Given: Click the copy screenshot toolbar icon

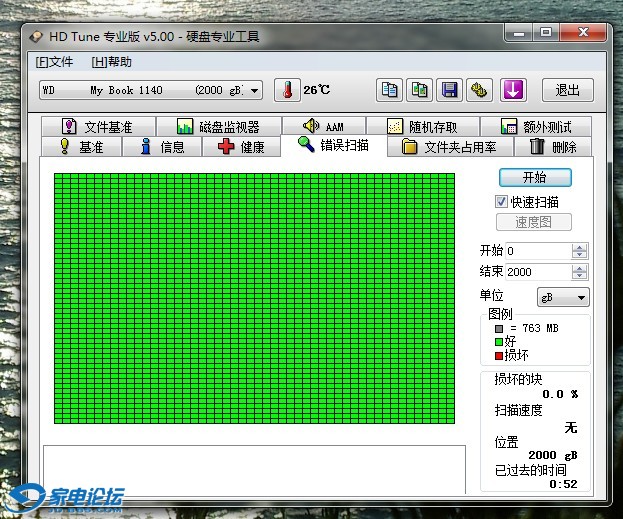Looking at the screenshot, I should tap(420, 90).
